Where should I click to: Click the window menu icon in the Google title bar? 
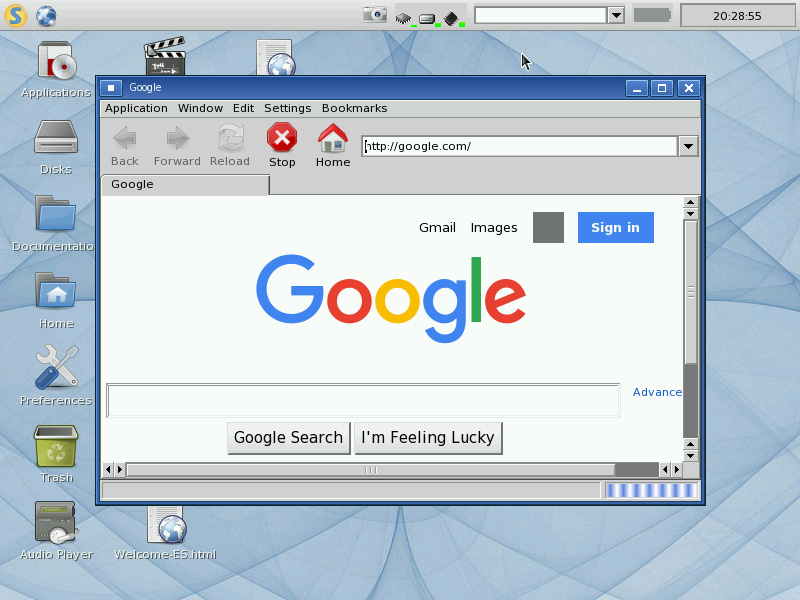point(111,88)
